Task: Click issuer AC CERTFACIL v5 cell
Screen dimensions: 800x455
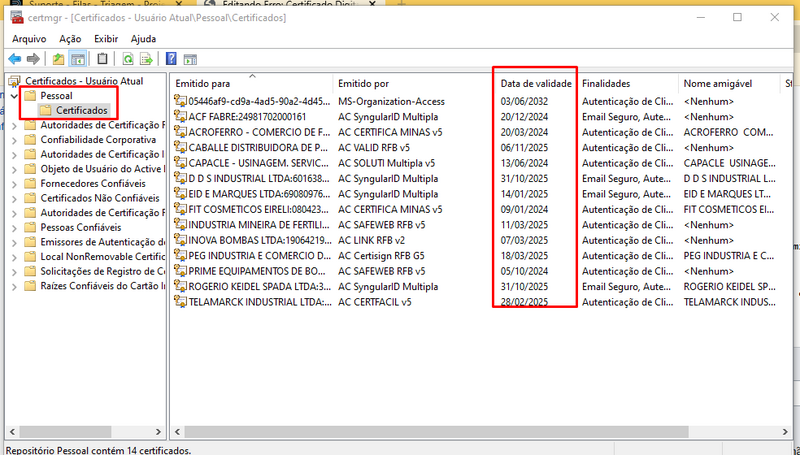Action: point(374,302)
